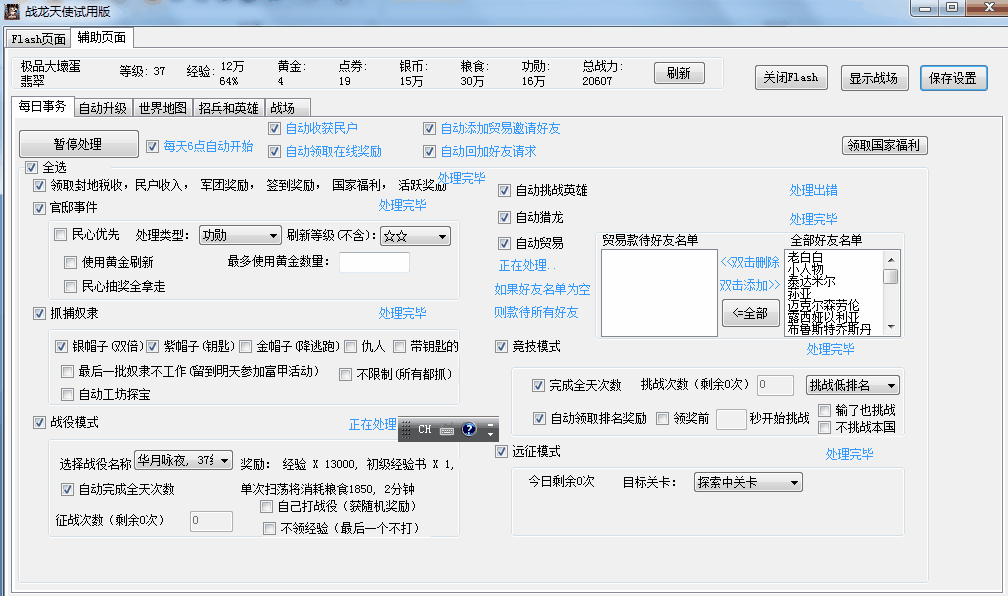The height and width of the screenshot is (596, 1008).
Task: Switch to the 招兵和英雄 tab
Action: coord(228,108)
